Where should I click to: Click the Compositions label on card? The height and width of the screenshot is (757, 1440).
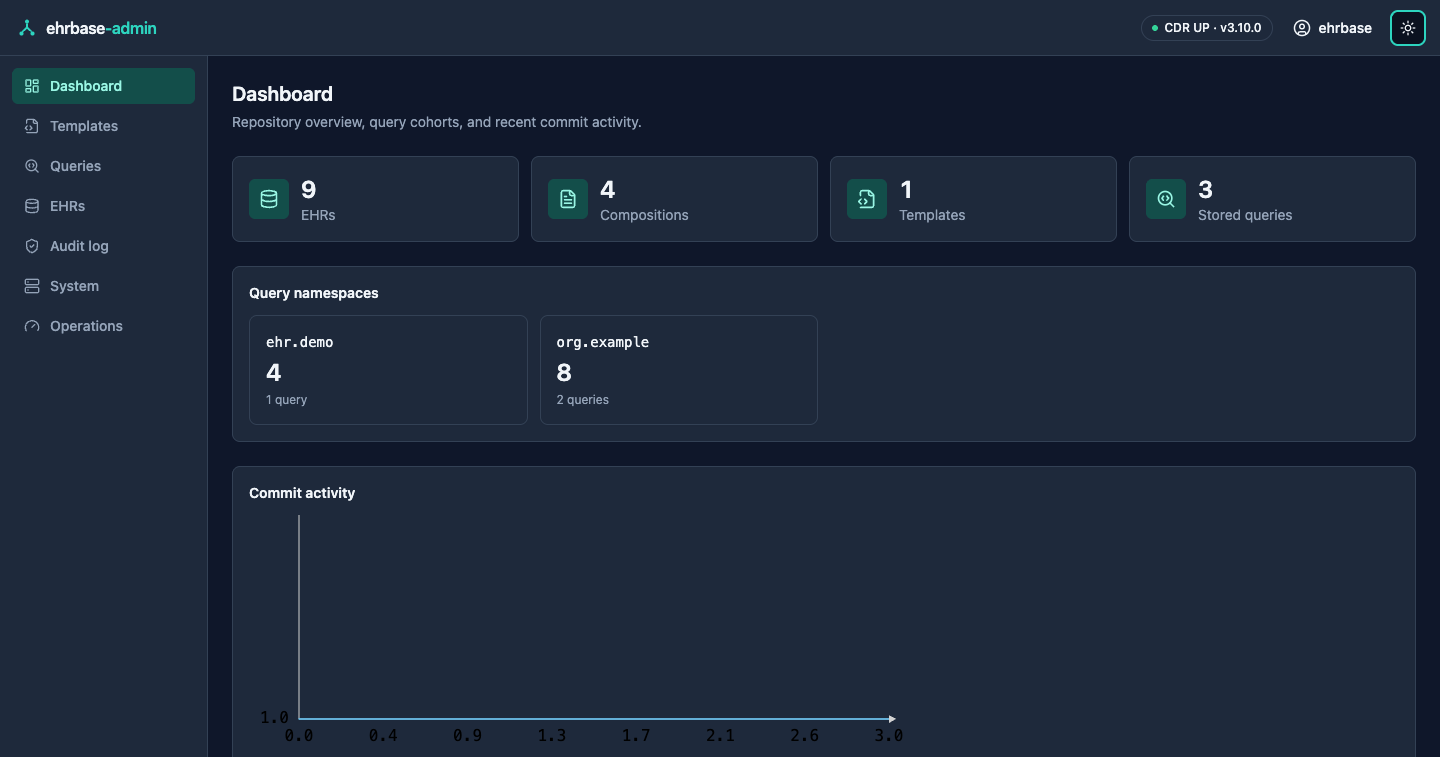pos(644,215)
